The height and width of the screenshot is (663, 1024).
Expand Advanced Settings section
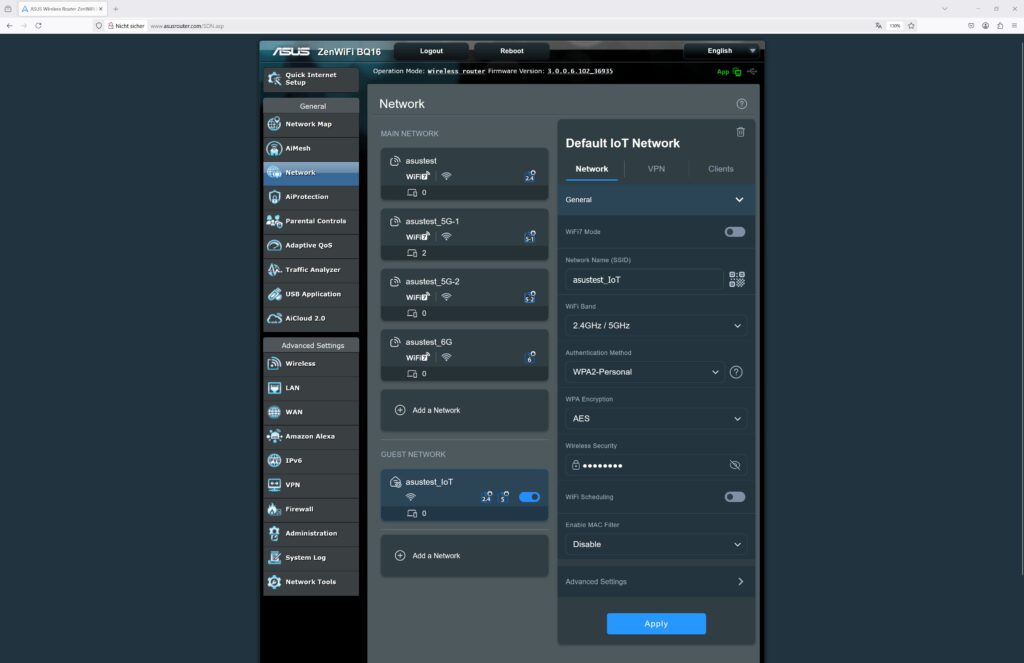pos(656,581)
